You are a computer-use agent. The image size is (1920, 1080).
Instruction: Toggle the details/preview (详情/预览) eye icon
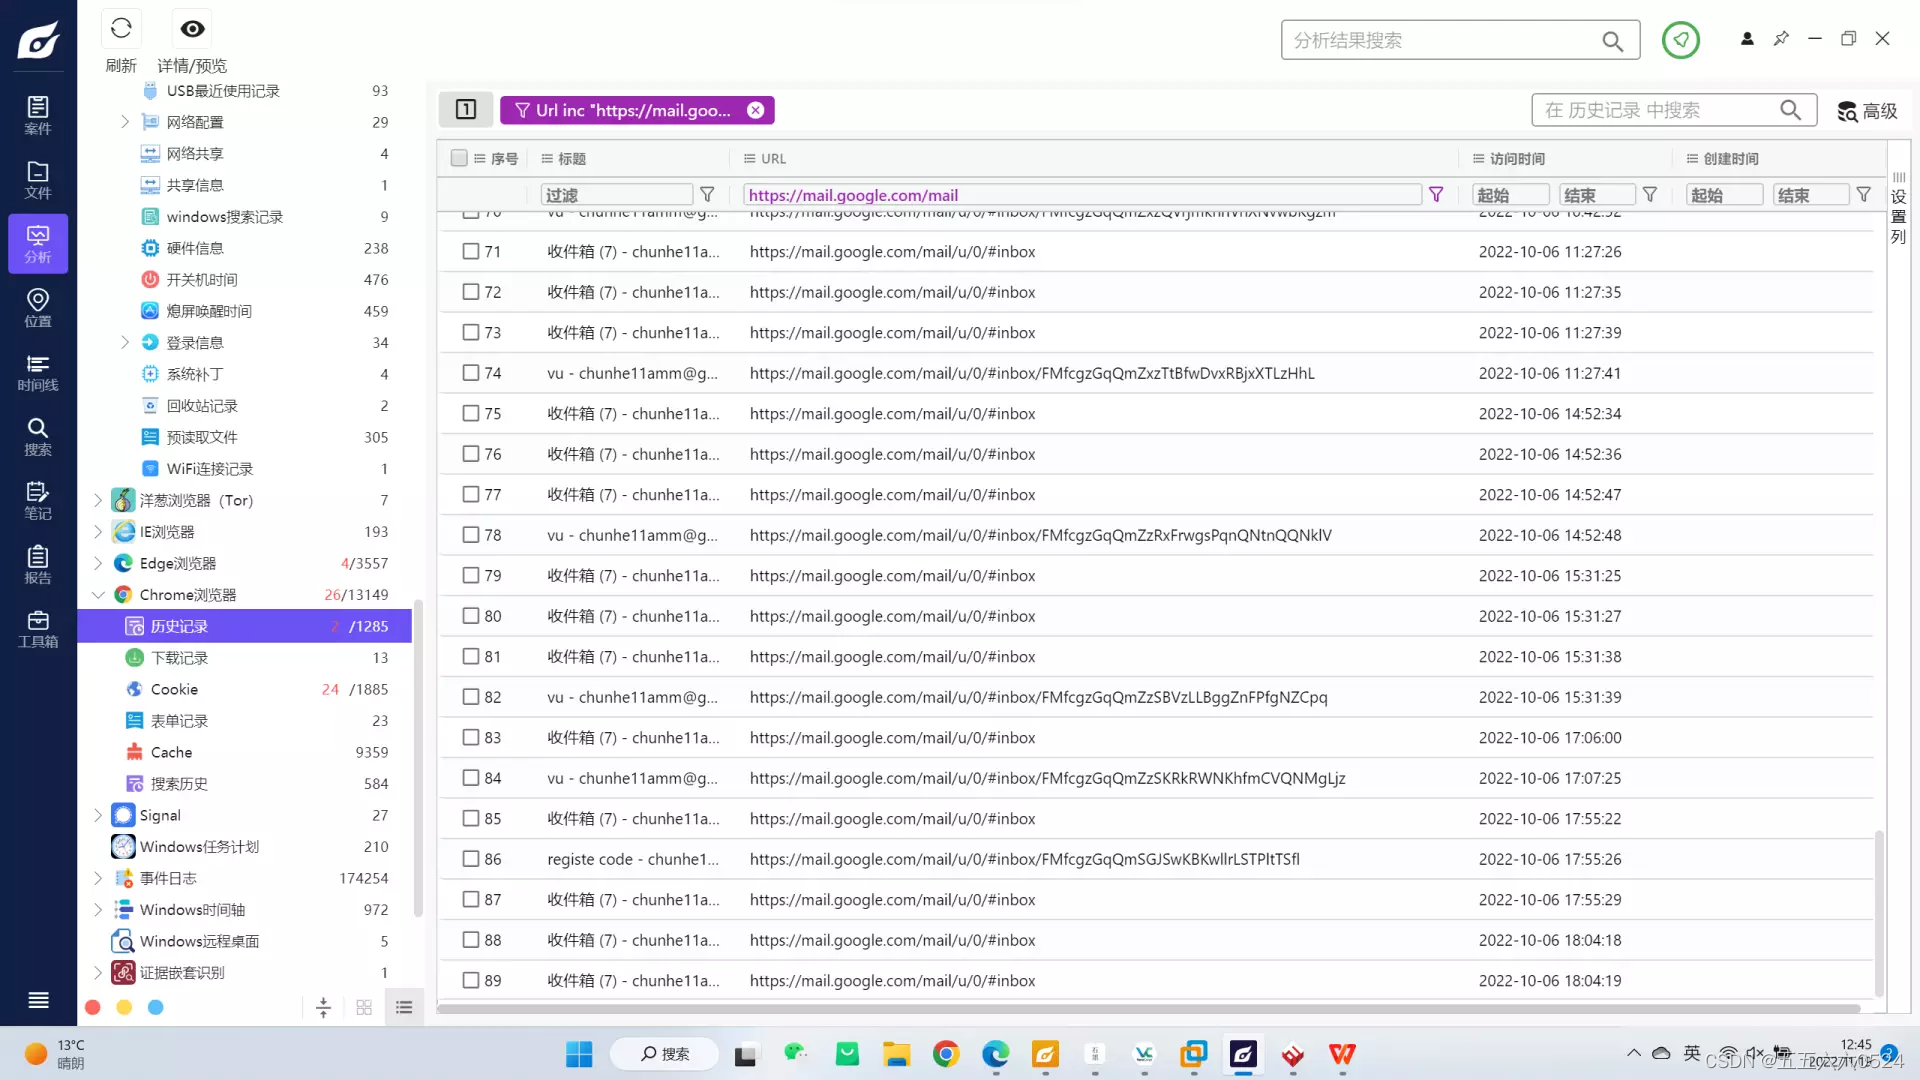tap(192, 29)
